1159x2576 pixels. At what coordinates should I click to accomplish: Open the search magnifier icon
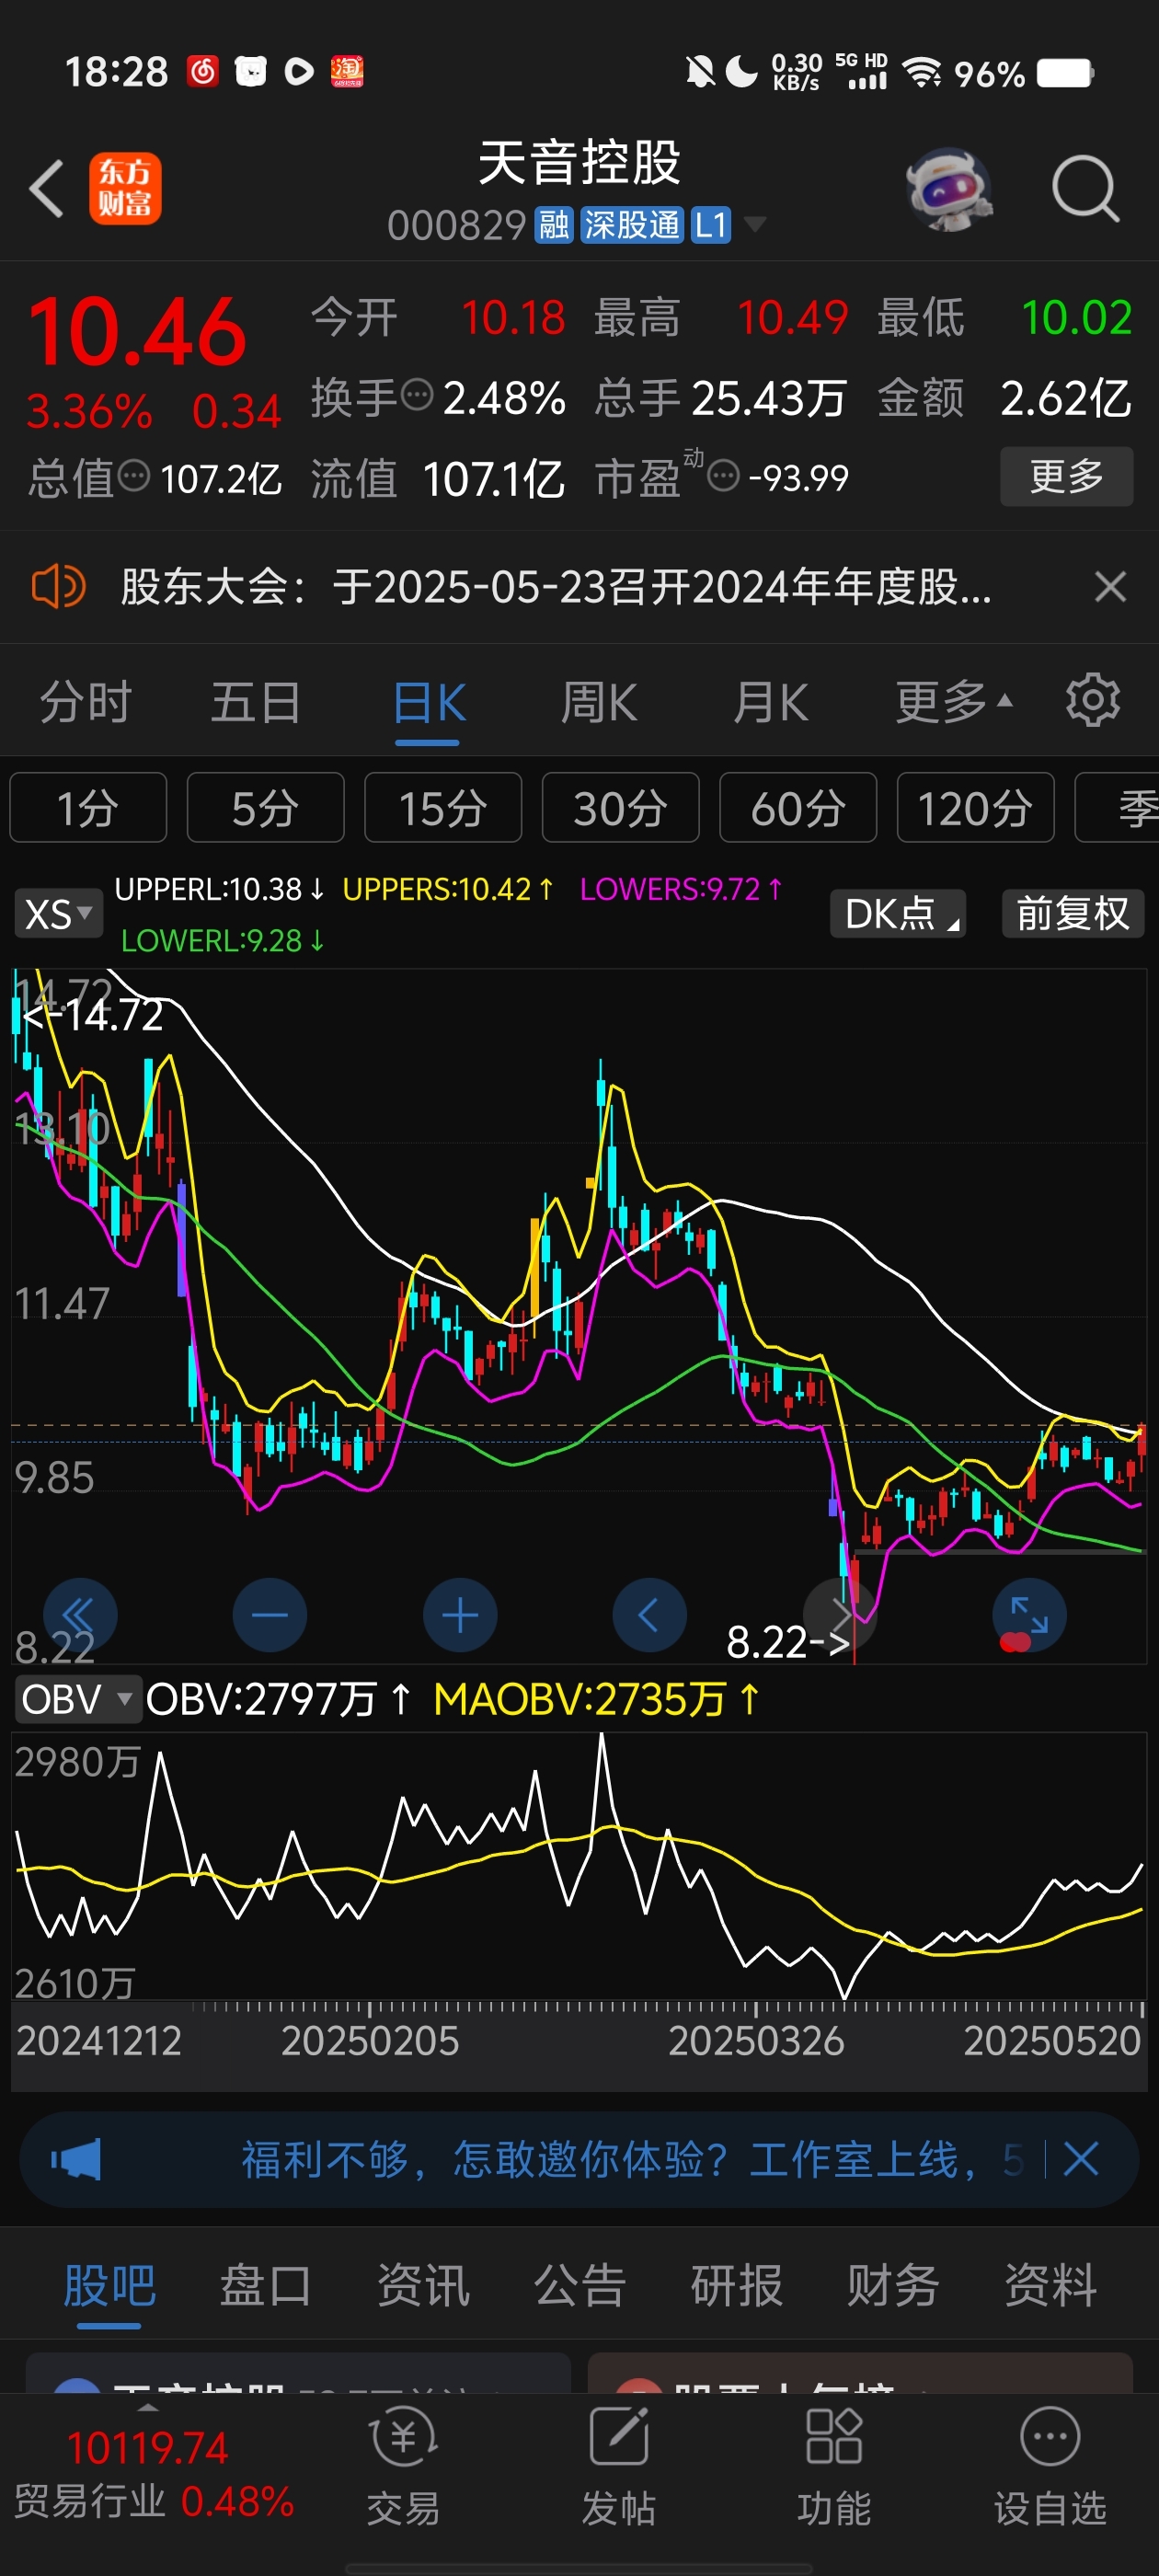1085,188
